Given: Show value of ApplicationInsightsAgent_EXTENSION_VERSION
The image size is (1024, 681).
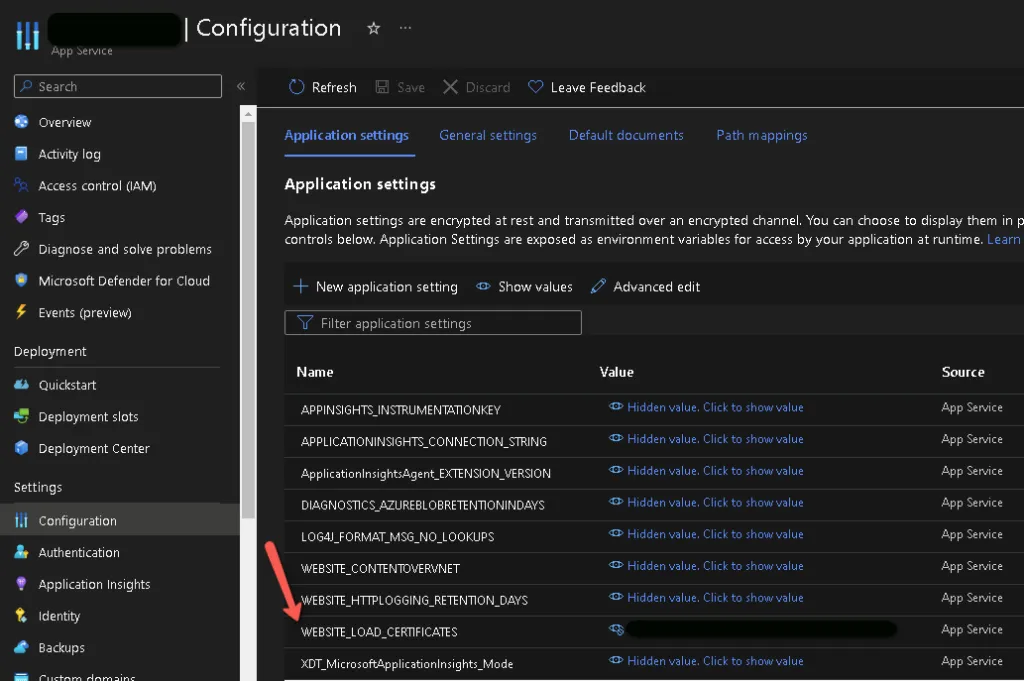Looking at the screenshot, I should (x=706, y=471).
